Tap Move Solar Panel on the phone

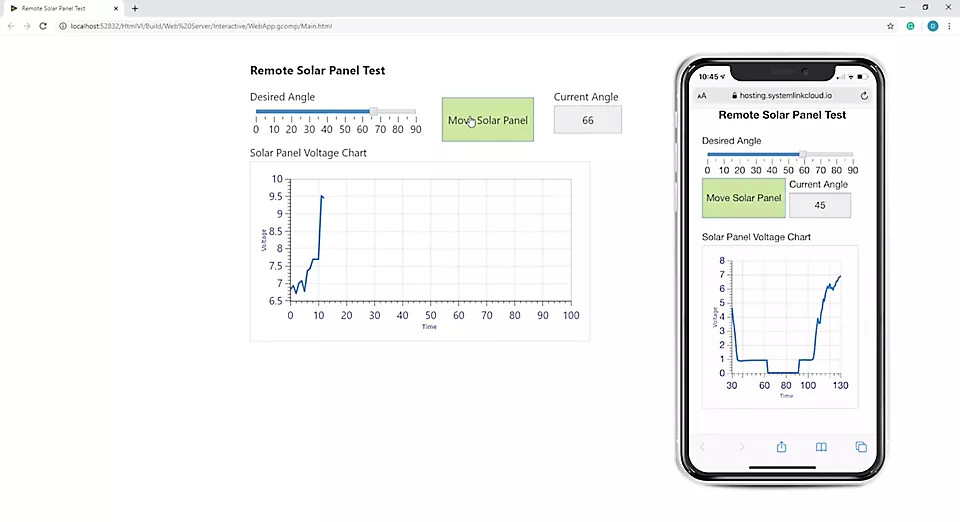[743, 198]
